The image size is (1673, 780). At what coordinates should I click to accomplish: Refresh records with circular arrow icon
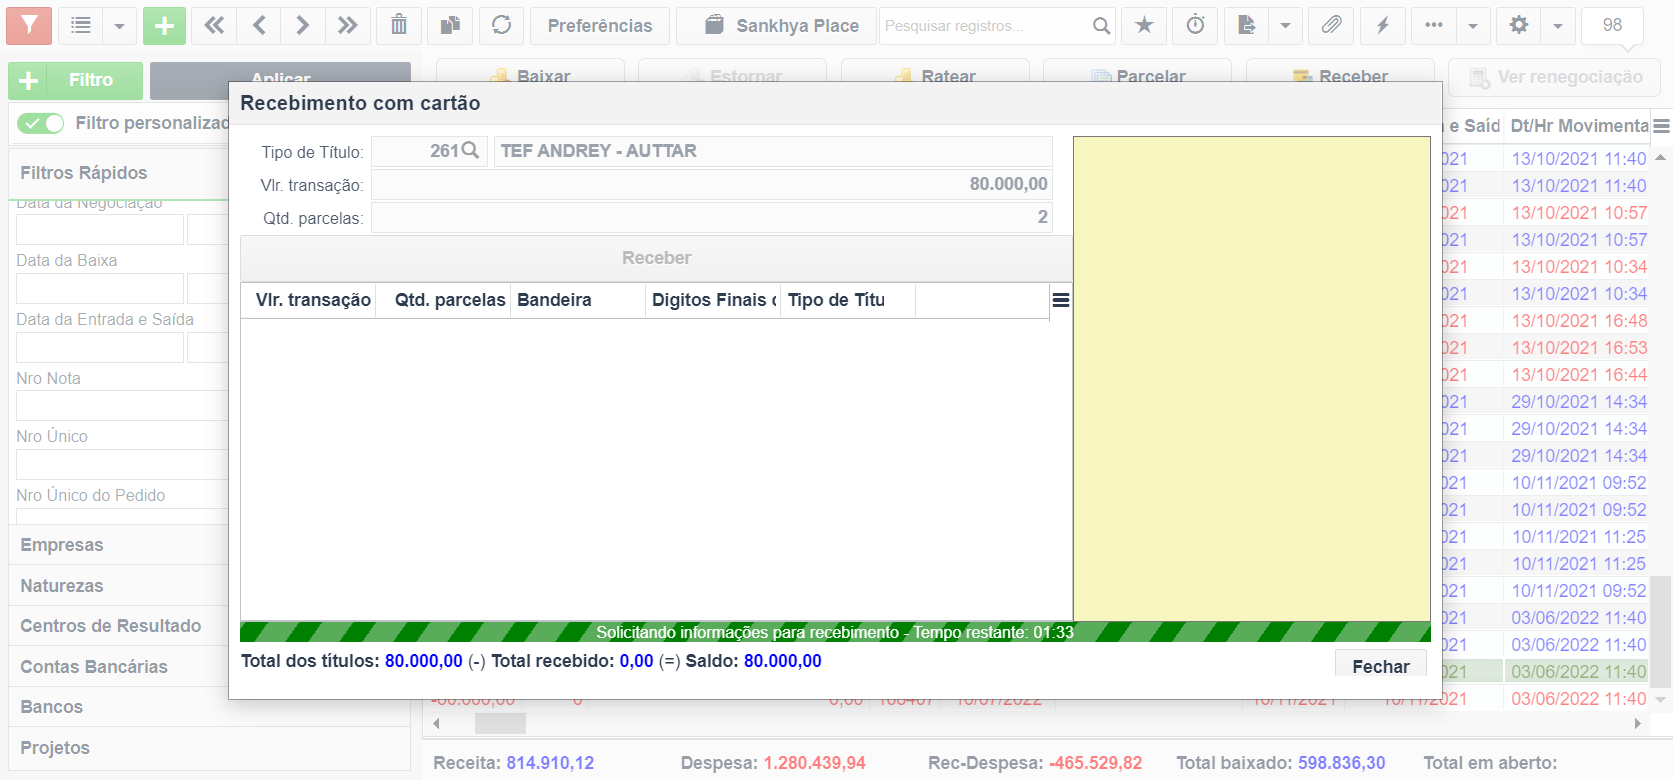coord(501,25)
